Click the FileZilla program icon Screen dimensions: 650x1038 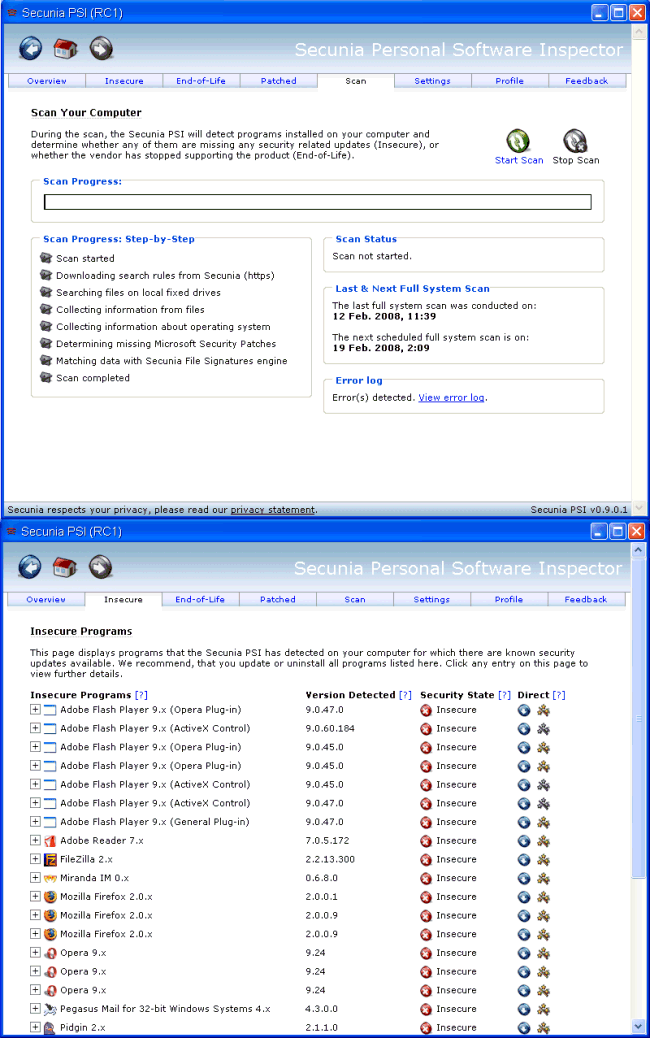pyautogui.click(x=50, y=859)
